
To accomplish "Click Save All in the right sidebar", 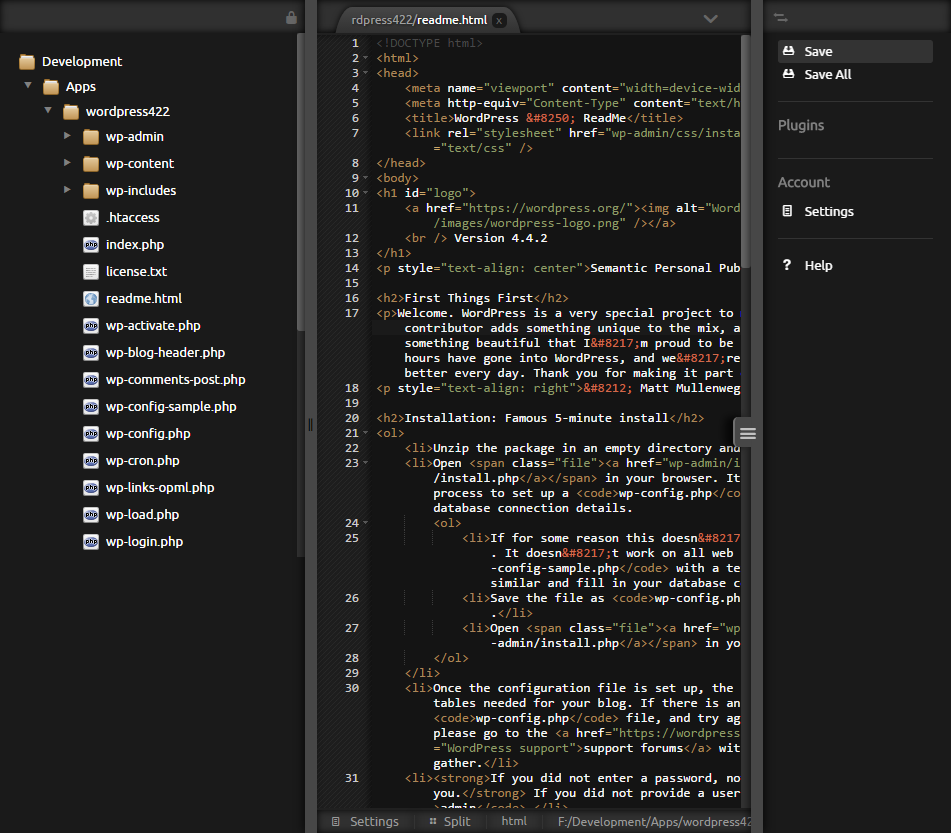I will 827,74.
